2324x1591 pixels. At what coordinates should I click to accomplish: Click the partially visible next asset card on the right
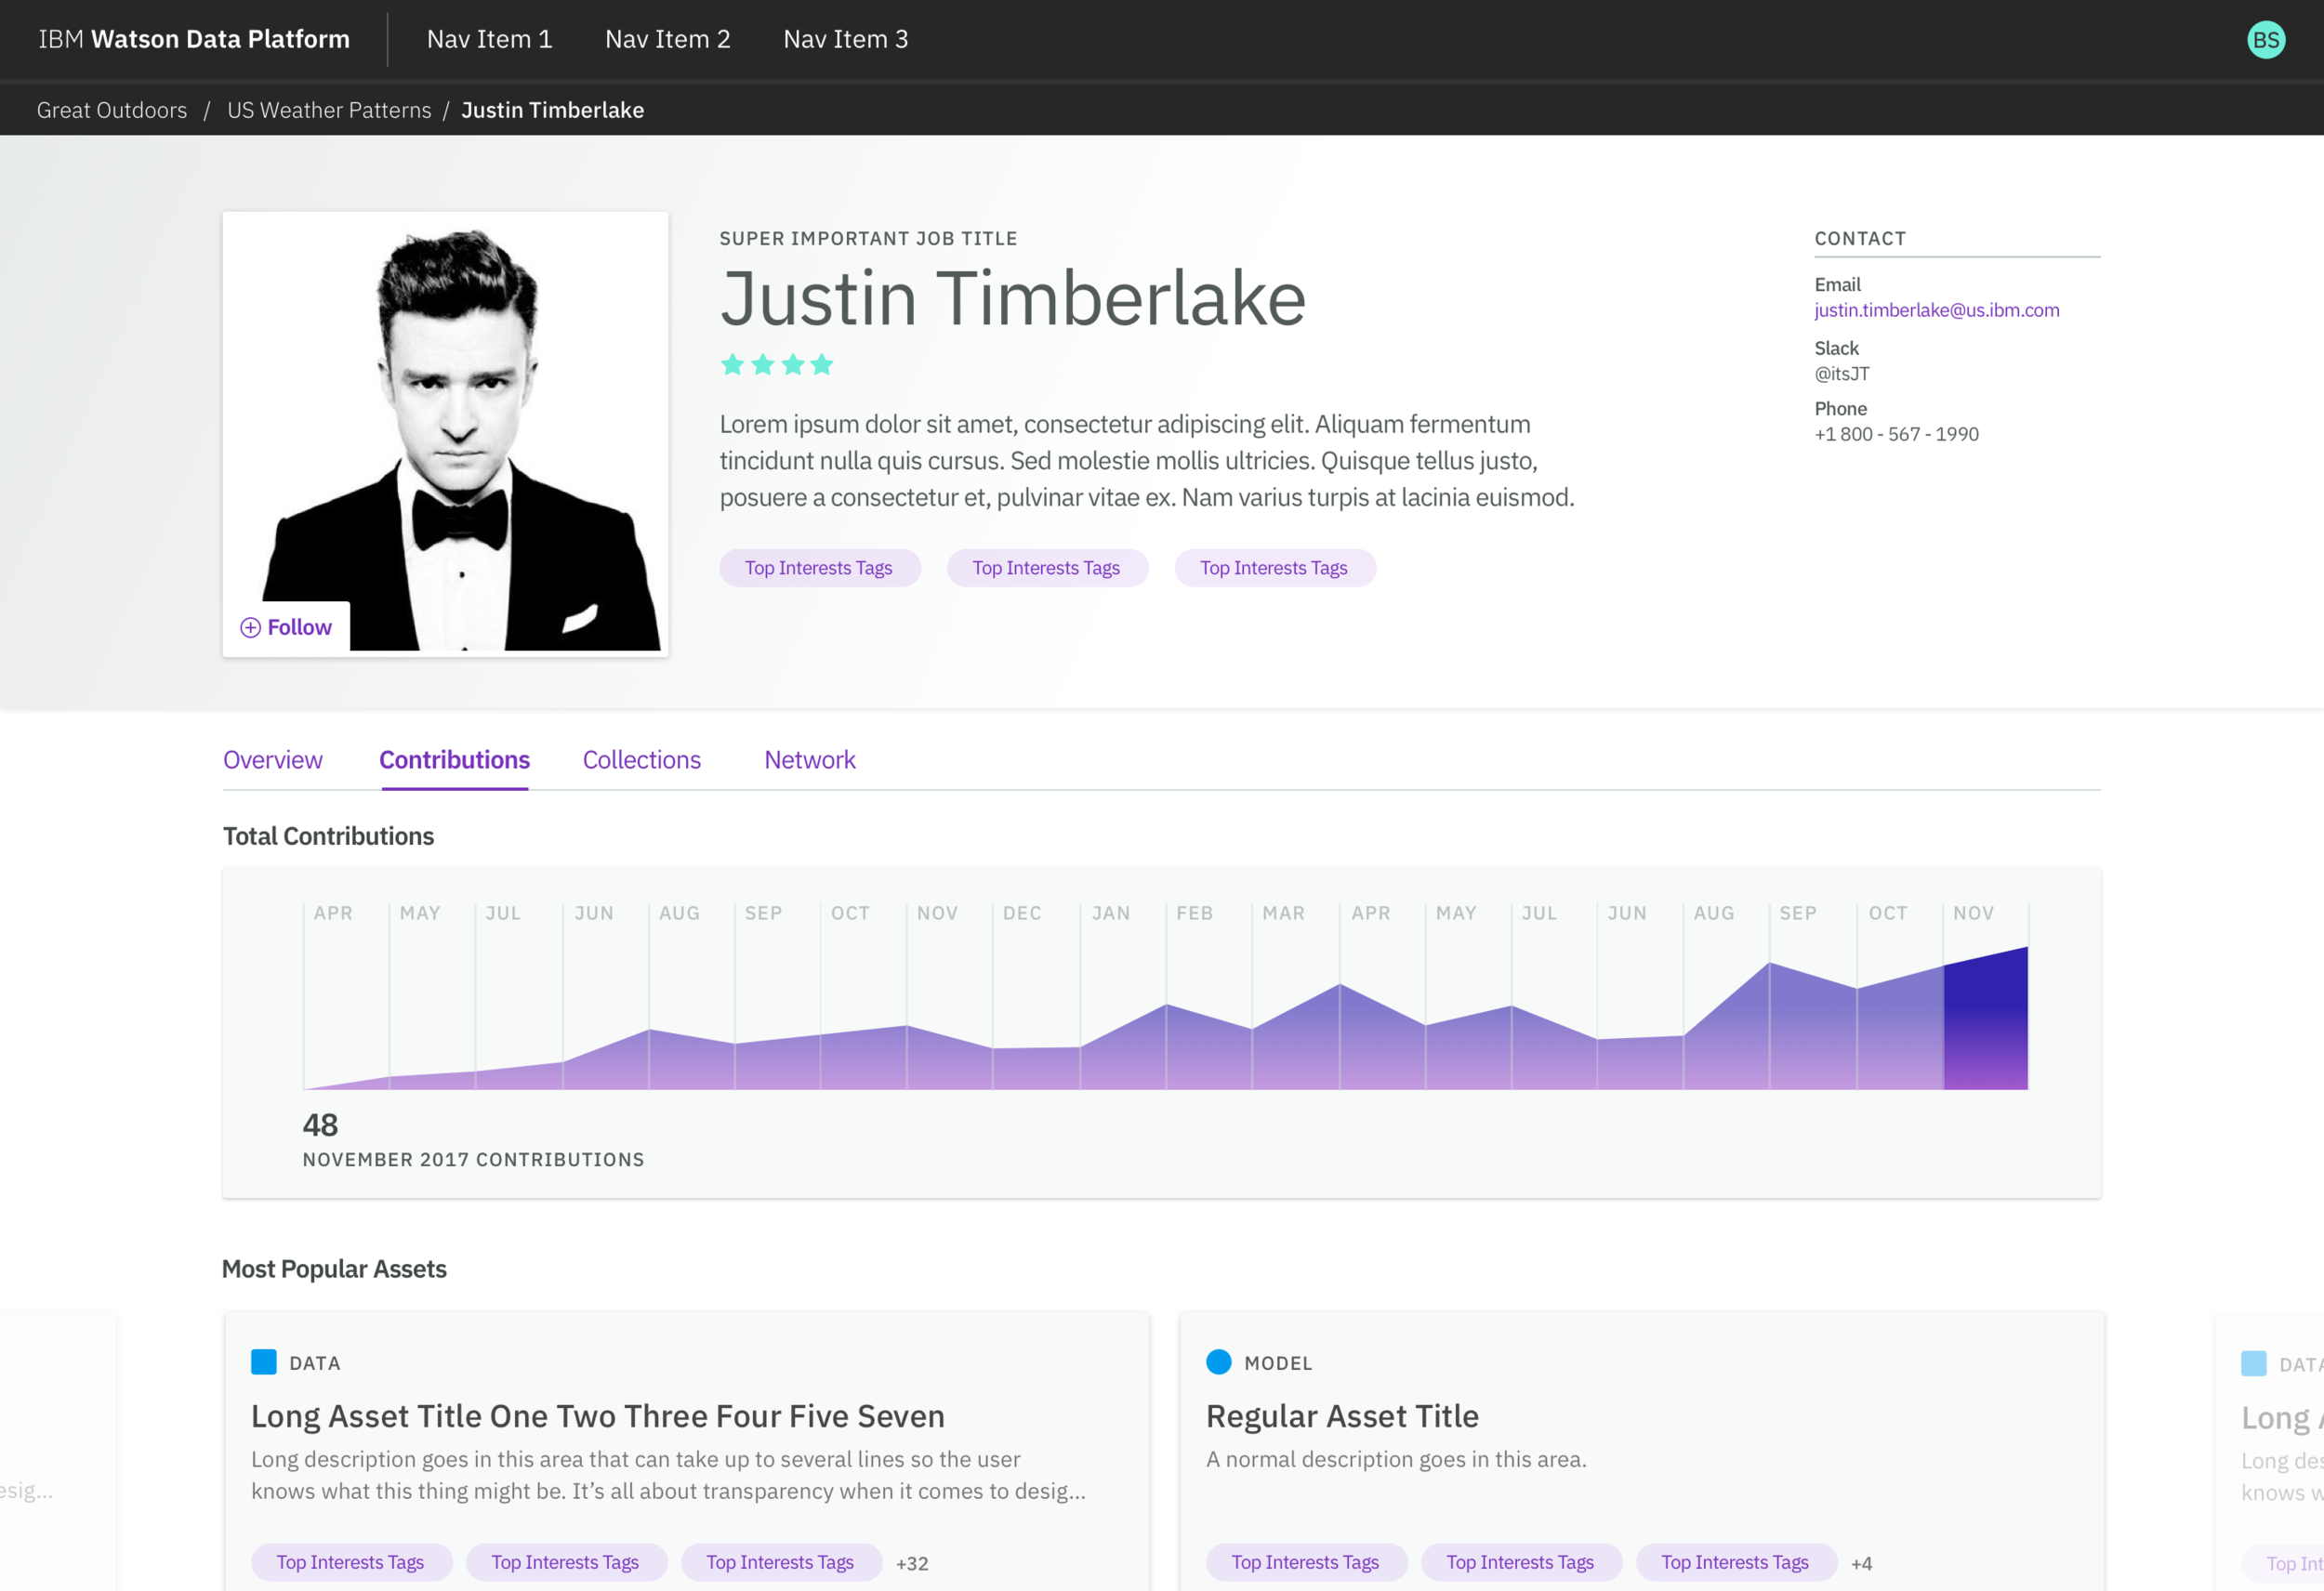pos(2270,1452)
